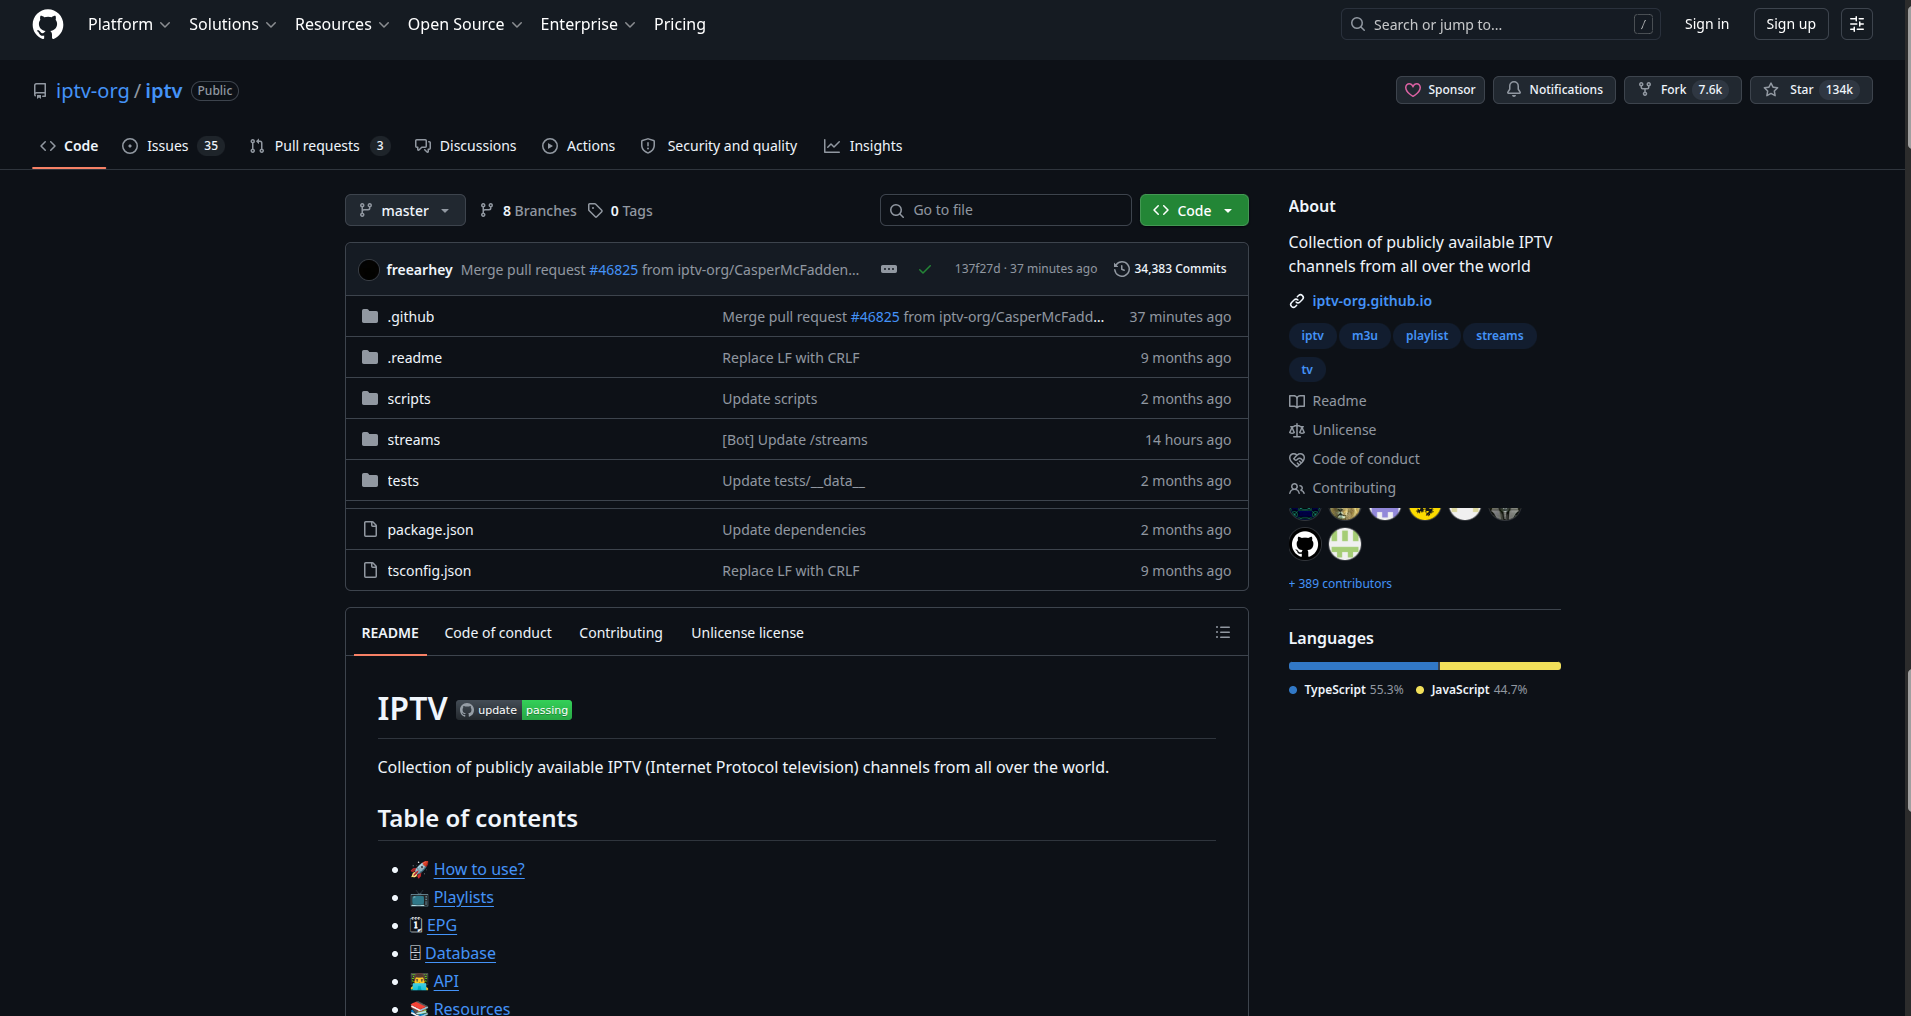Click the green grid contributor avatar
Viewport: 1911px width, 1016px height.
(1345, 544)
